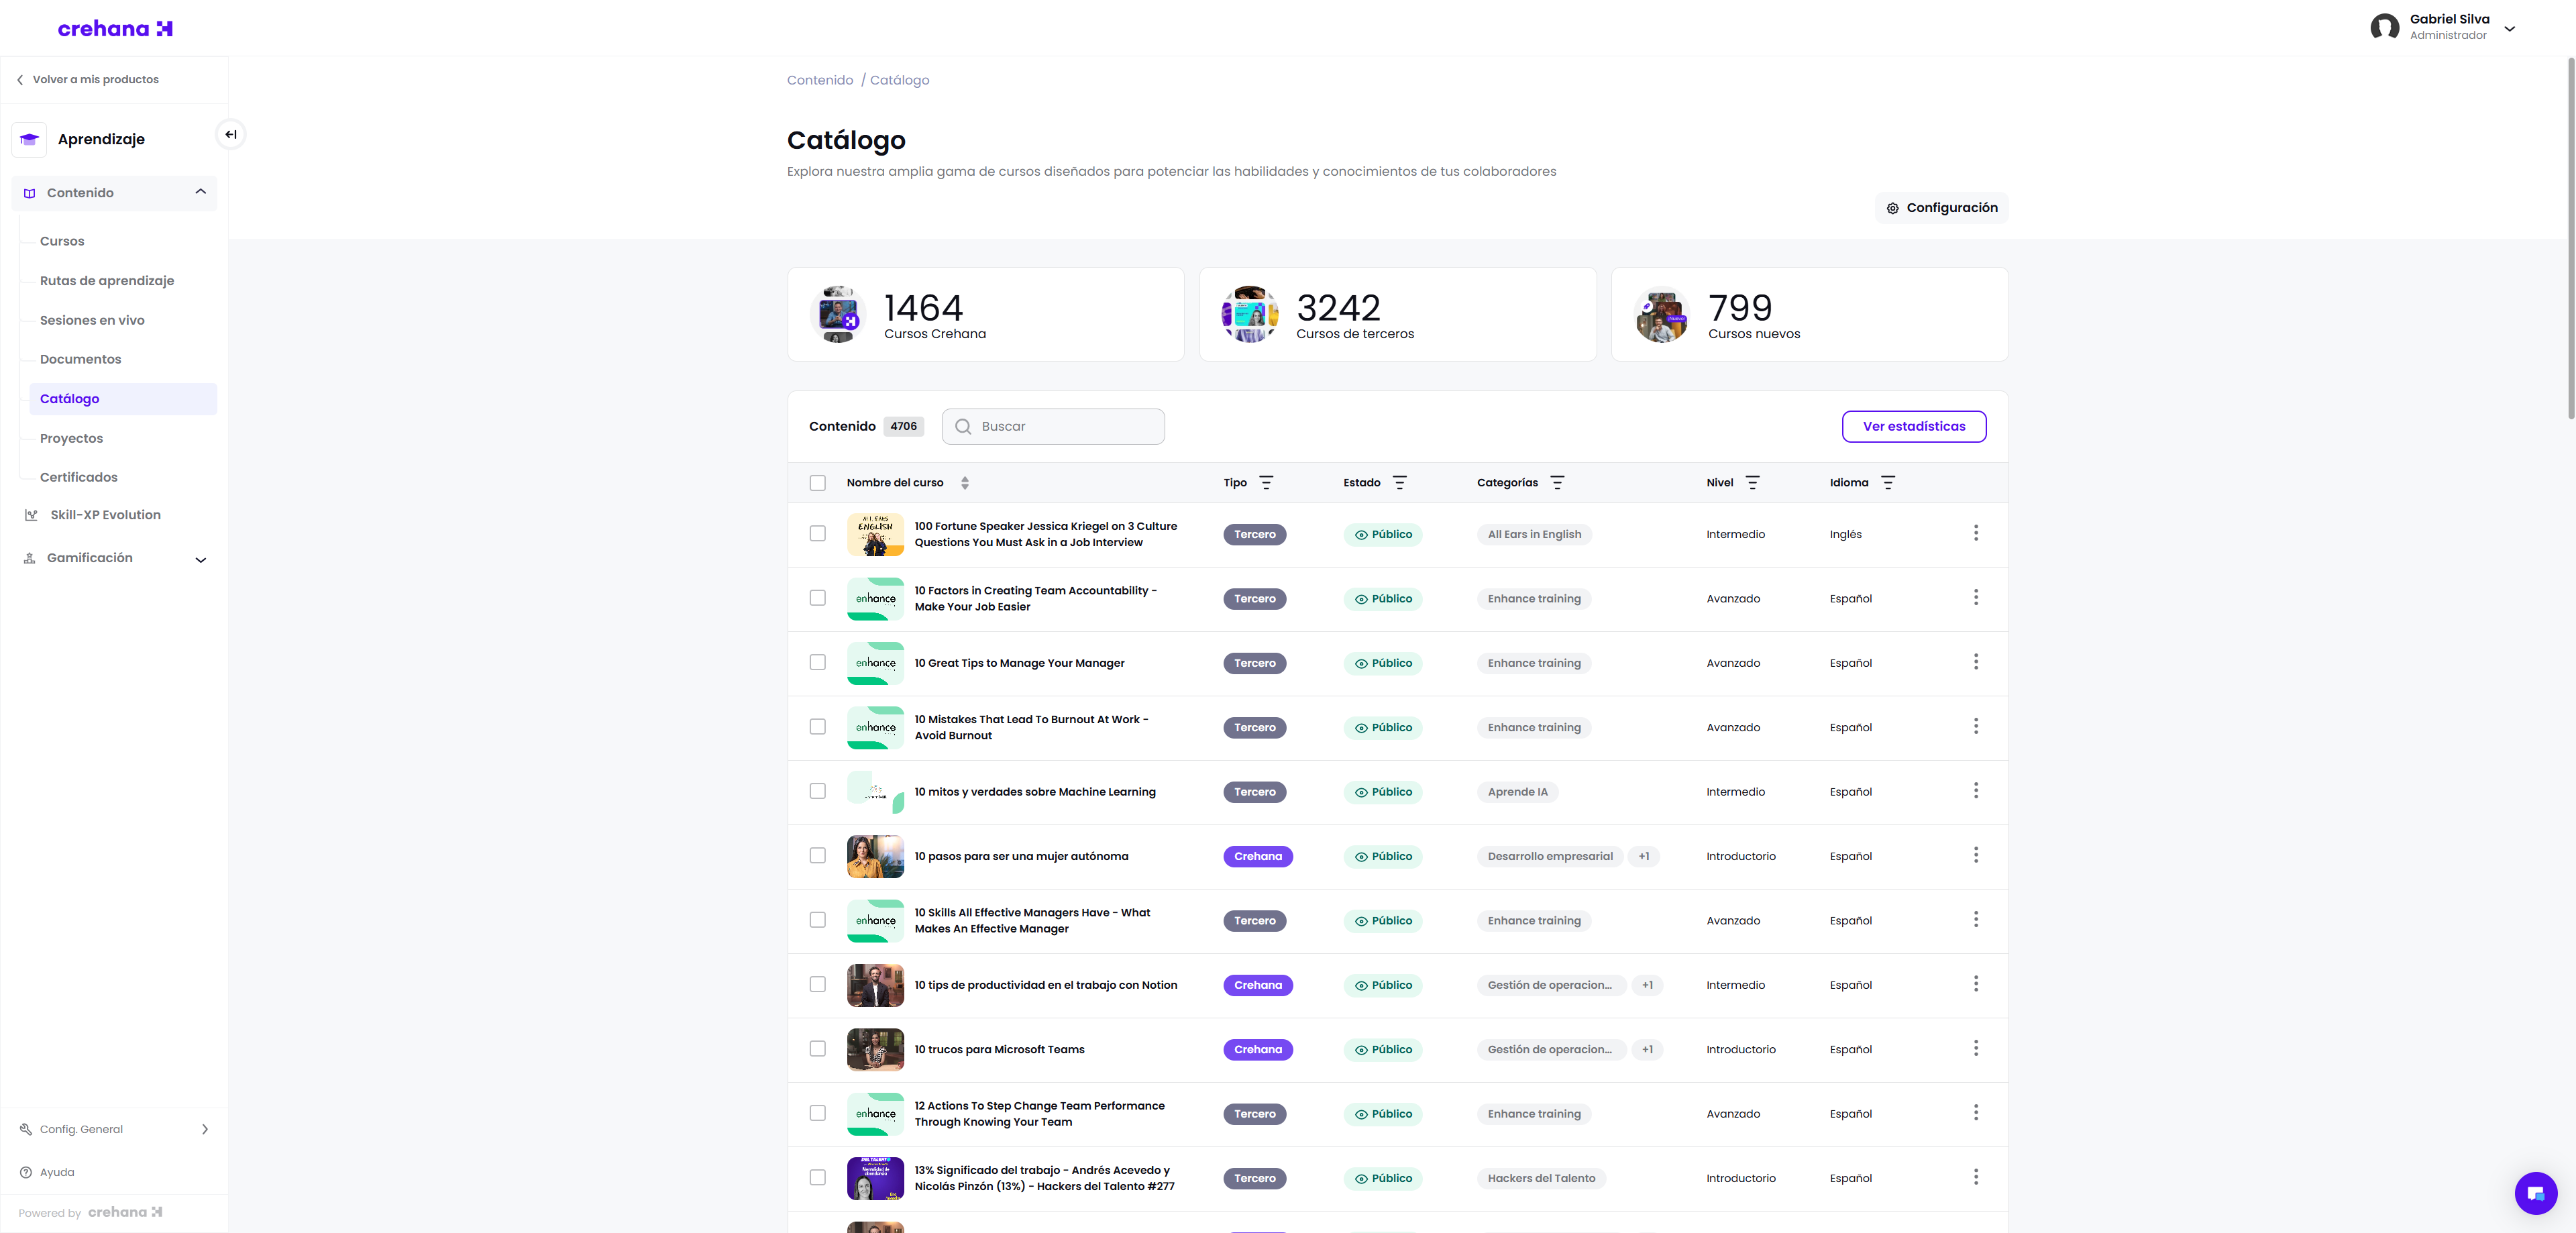The width and height of the screenshot is (2576, 1233).
Task: Open row menu for 13% Significado del trabajo
Action: point(1975,1178)
